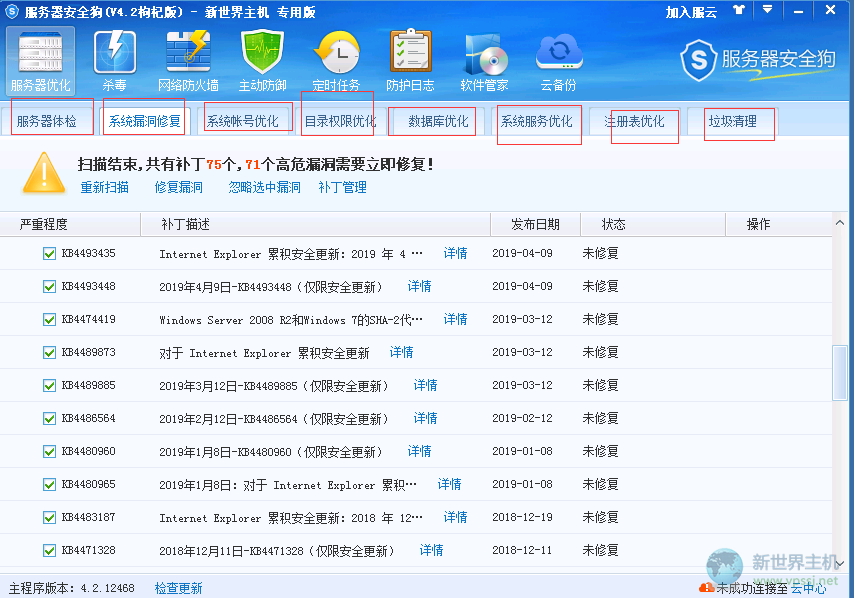Switch to the 系统漏洞修复 tab
This screenshot has height=598, width=854.
[144, 121]
